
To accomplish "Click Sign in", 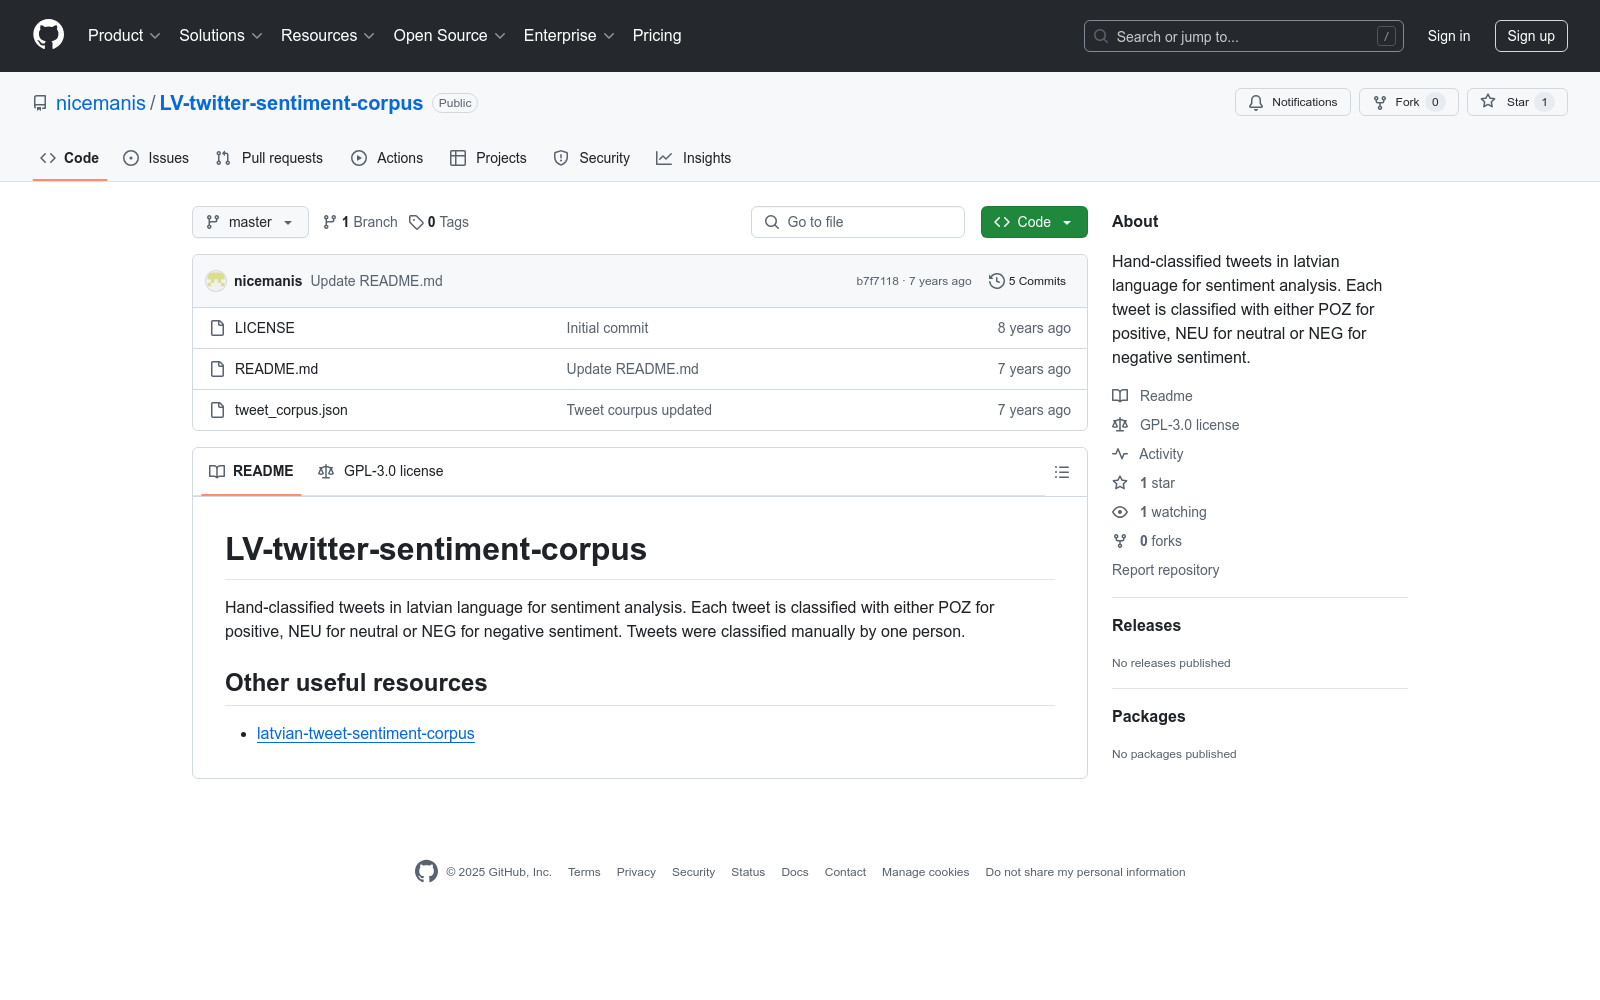I will coord(1449,36).
